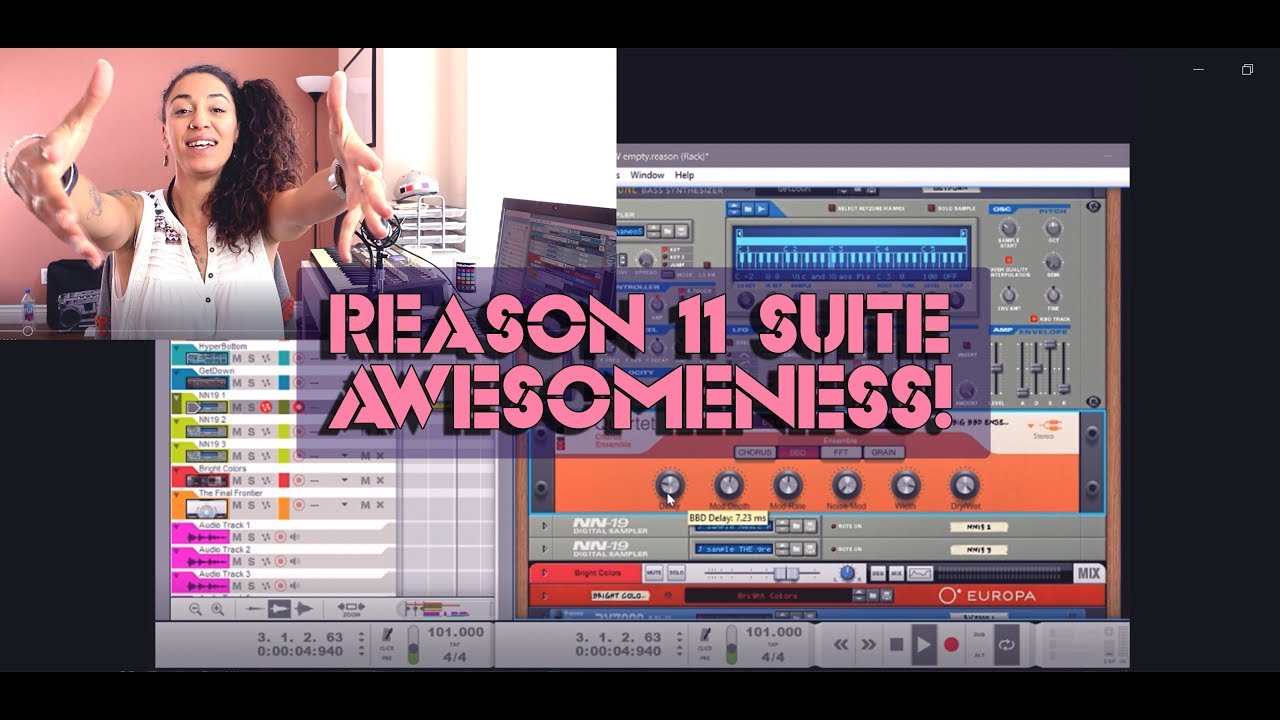Image resolution: width=1280 pixels, height=720 pixels.
Task: Mute the HyperBottom track
Action: click(x=237, y=358)
